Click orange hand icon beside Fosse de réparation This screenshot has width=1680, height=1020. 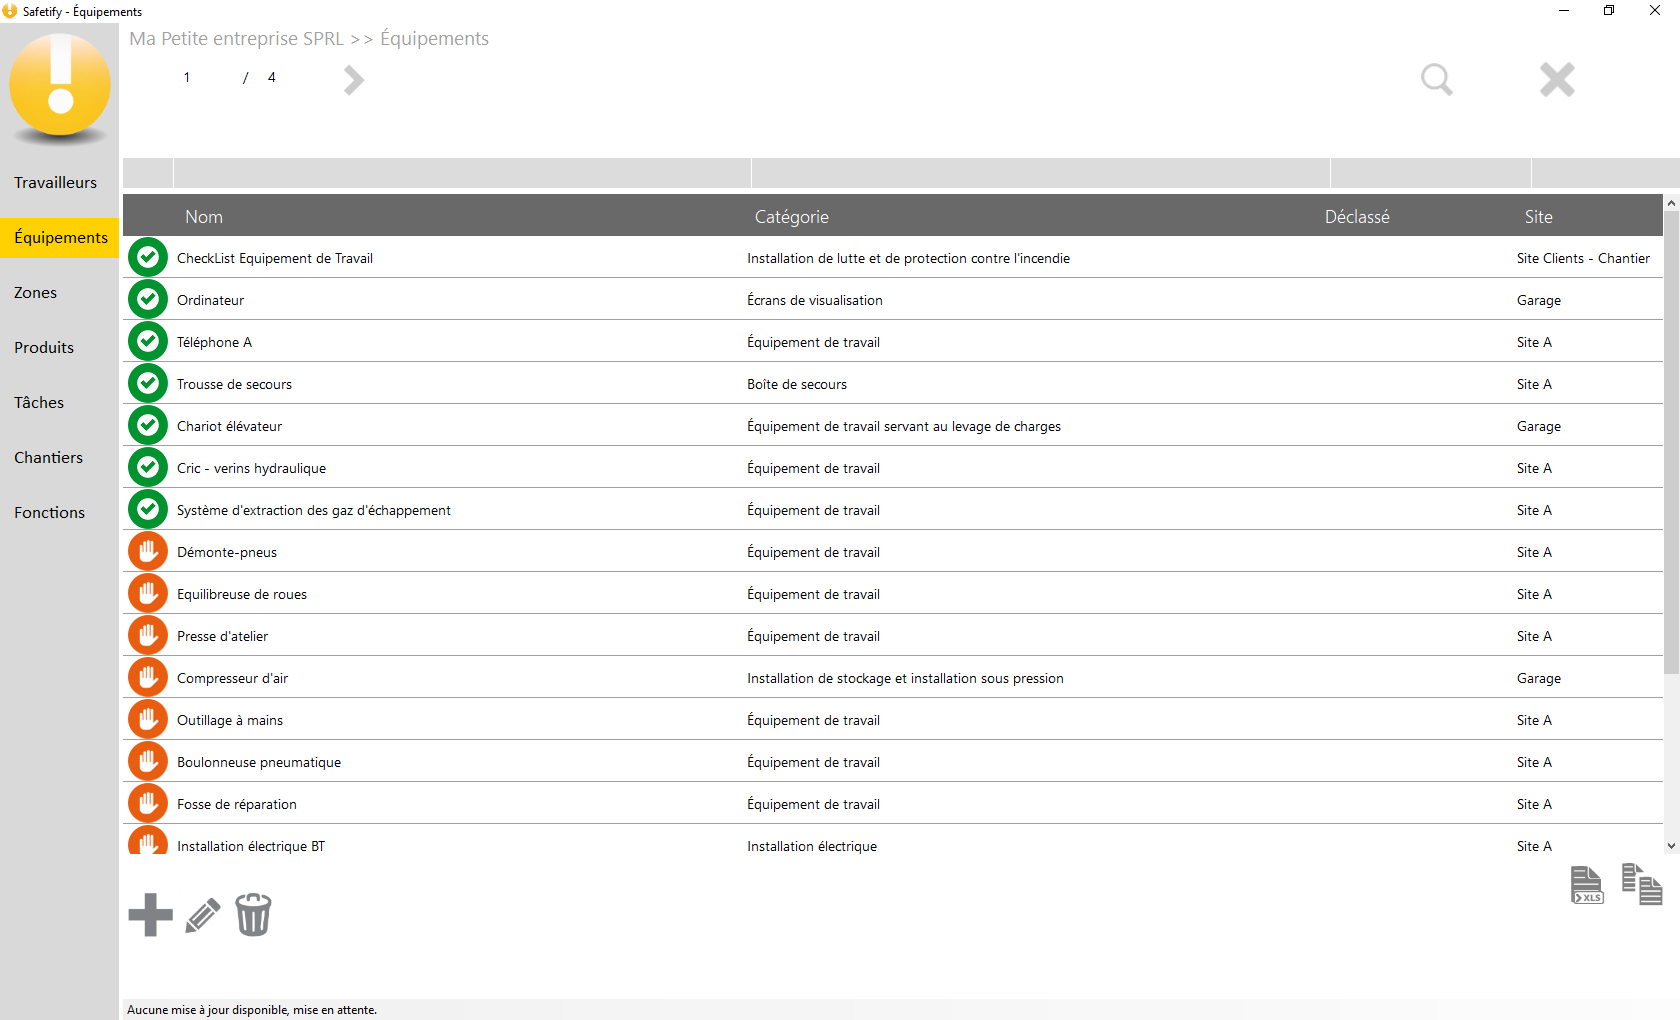pos(148,804)
